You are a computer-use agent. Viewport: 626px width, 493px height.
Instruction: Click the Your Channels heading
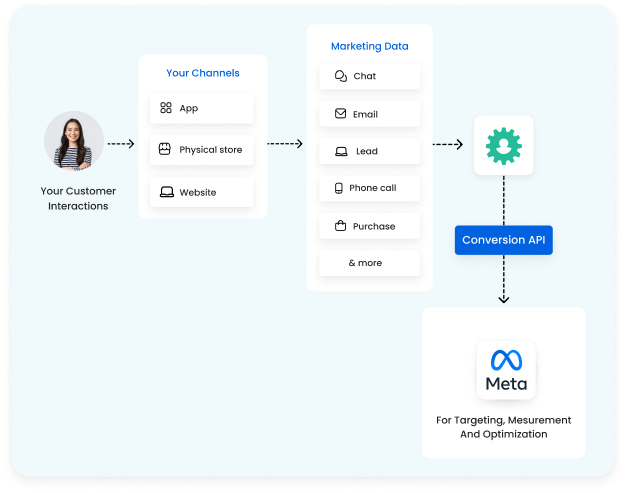tap(203, 73)
